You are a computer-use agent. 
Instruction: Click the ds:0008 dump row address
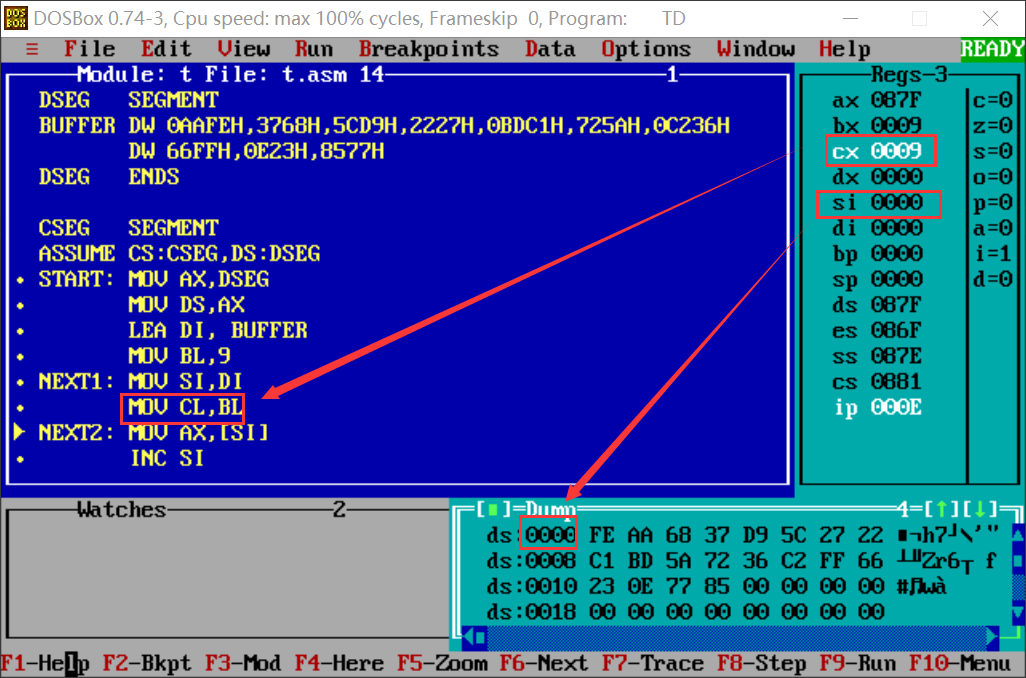tap(531, 561)
